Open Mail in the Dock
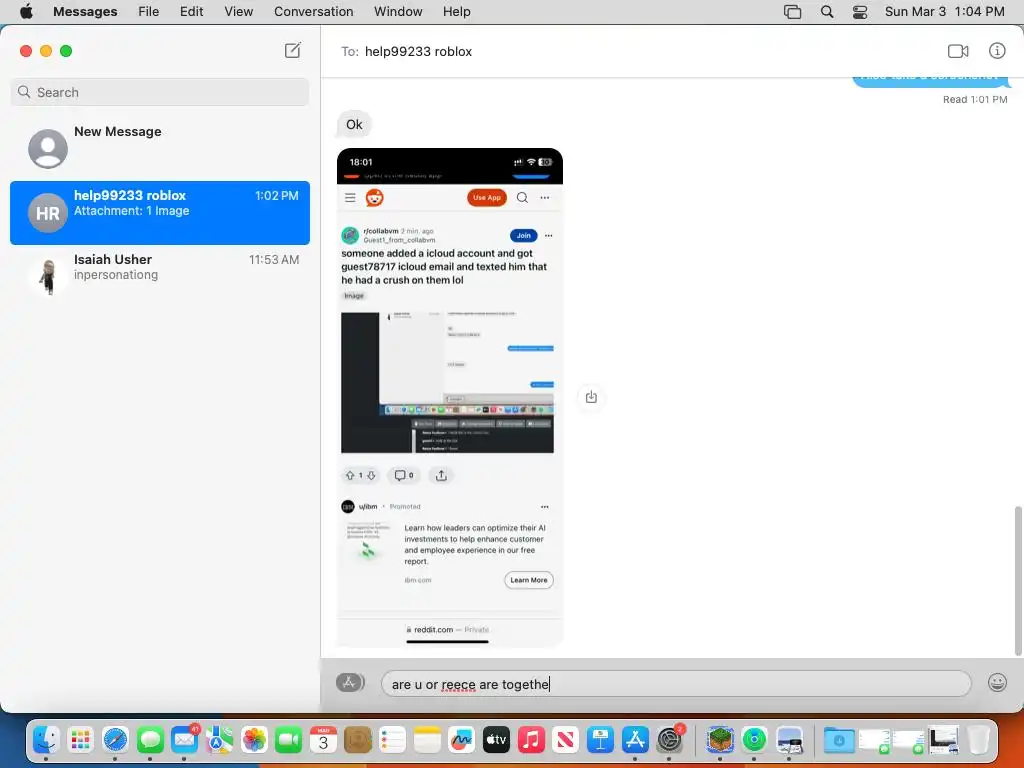This screenshot has width=1024, height=768. click(185, 739)
